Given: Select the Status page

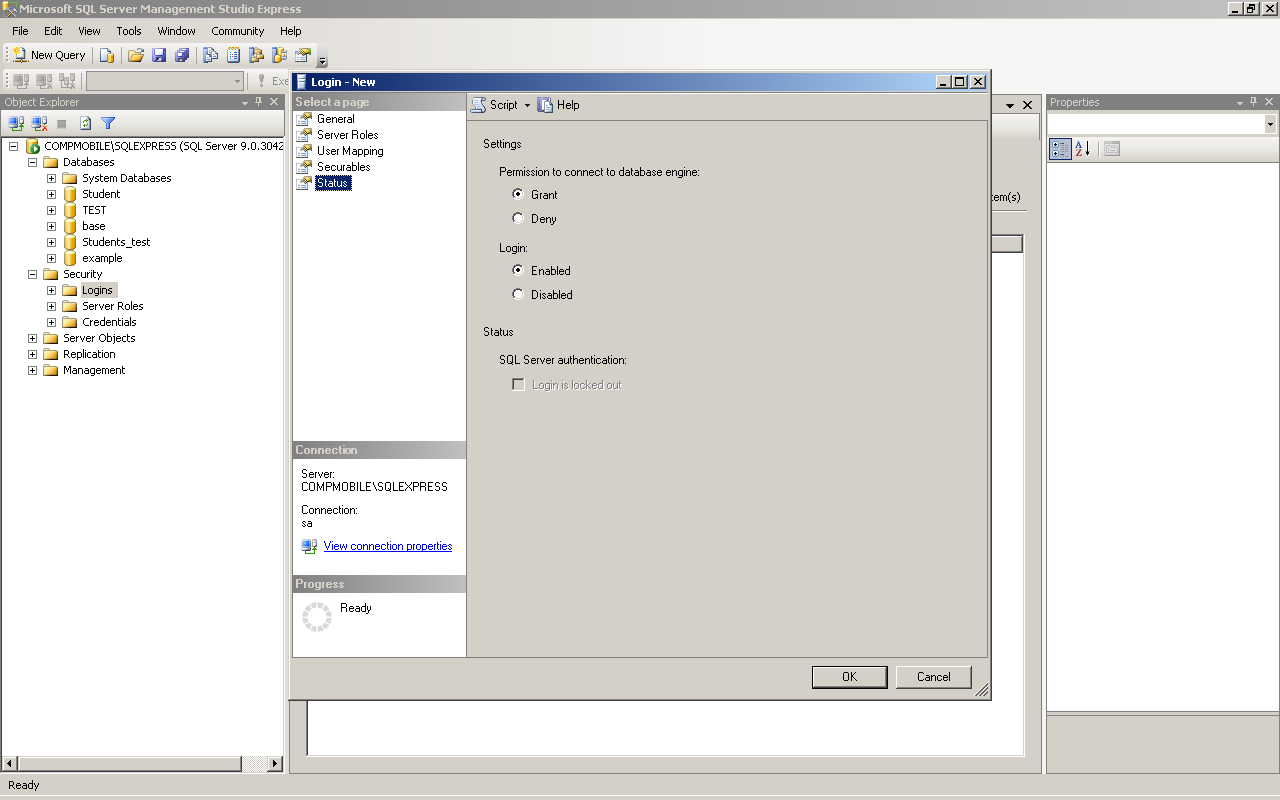Looking at the screenshot, I should tap(332, 183).
